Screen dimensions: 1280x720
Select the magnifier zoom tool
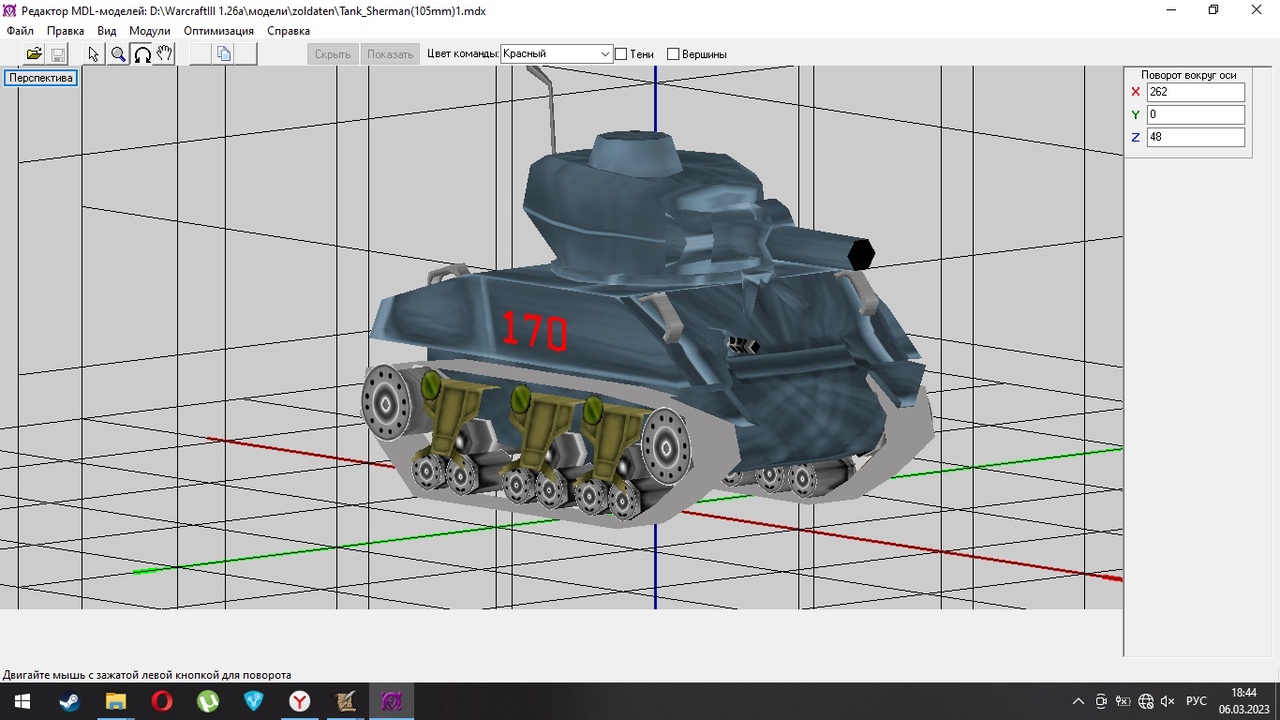point(118,54)
